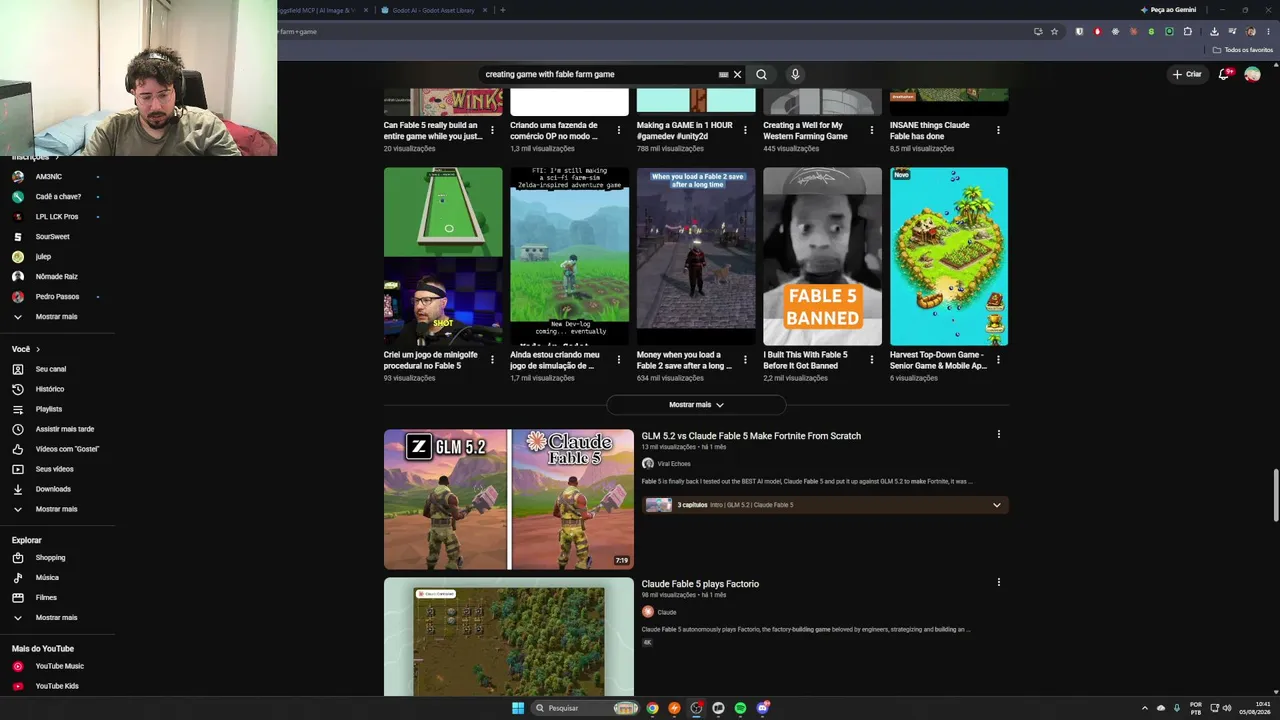
Task: Open options for "Harvest Top-Down Game" short
Action: point(998,359)
